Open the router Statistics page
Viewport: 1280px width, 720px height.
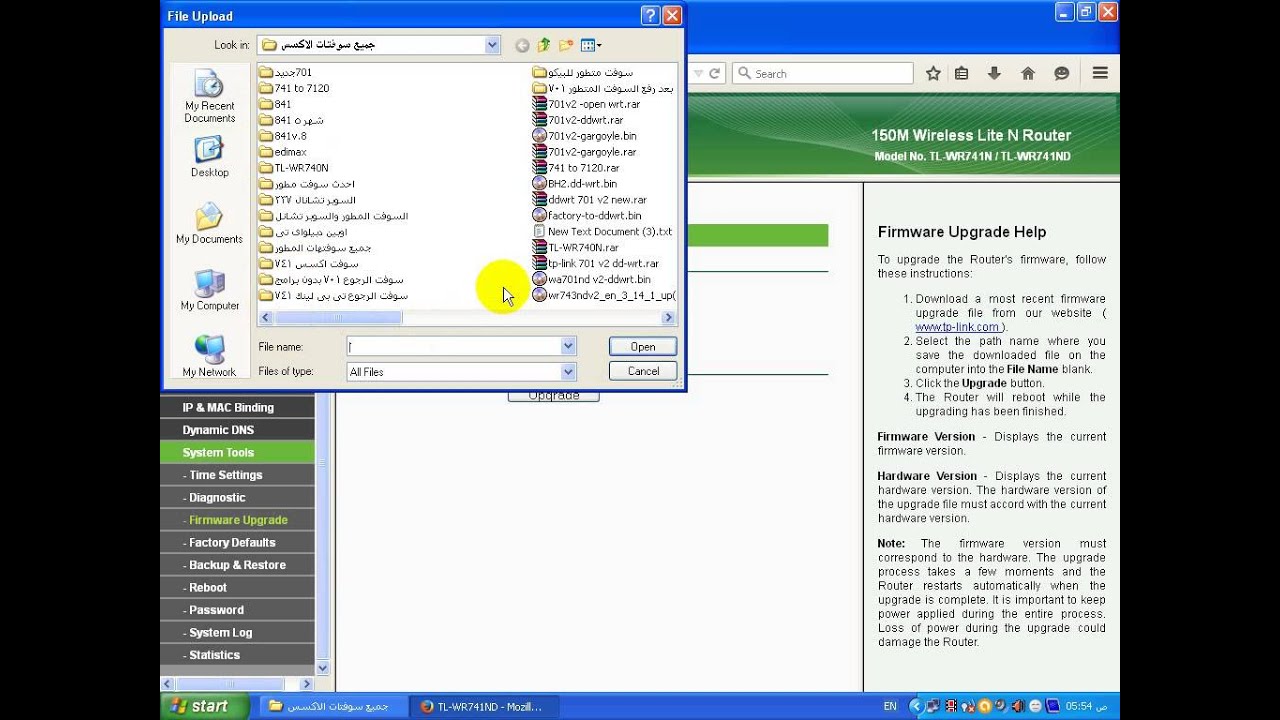tap(237, 655)
